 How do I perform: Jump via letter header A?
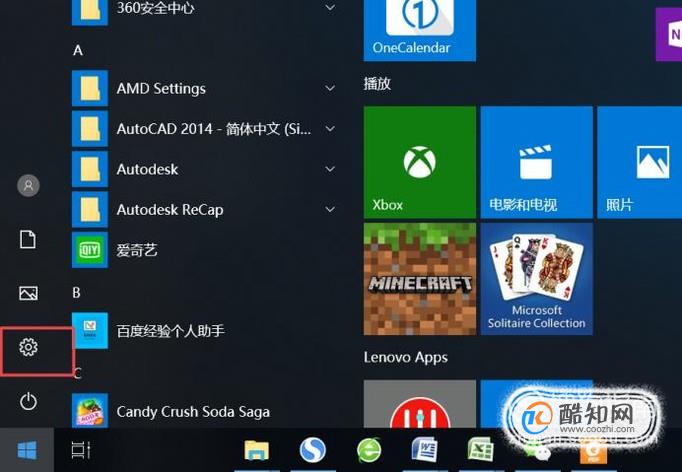pyautogui.click(x=78, y=50)
